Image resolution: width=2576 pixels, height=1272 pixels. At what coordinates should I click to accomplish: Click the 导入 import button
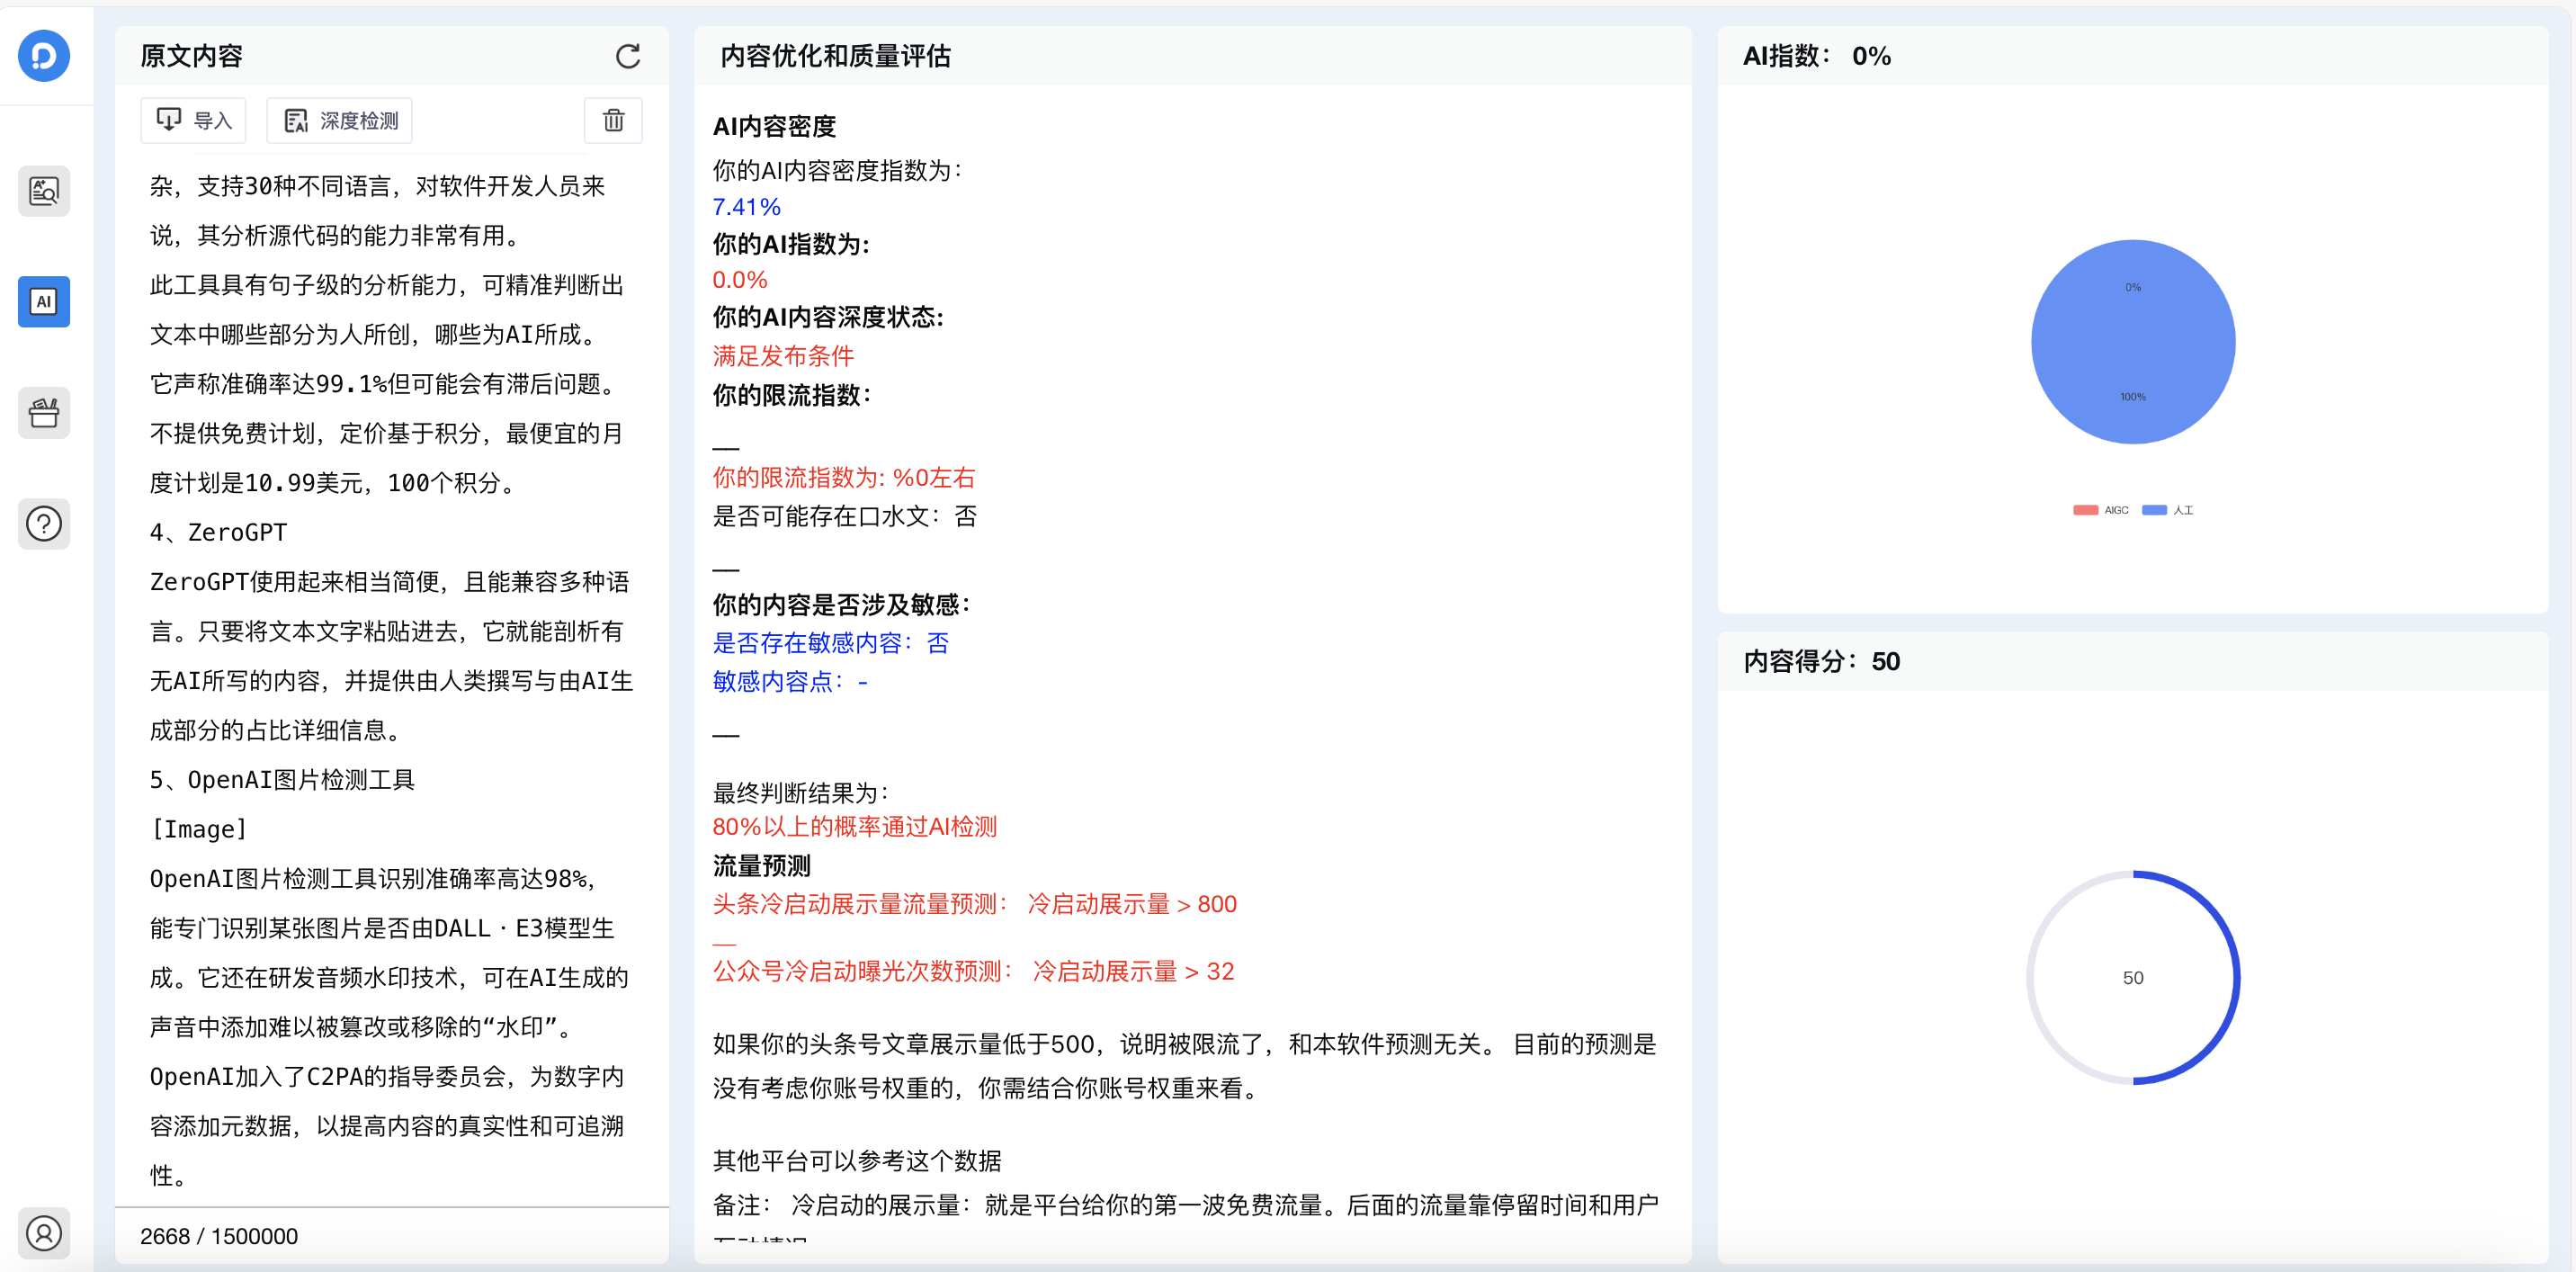click(194, 121)
